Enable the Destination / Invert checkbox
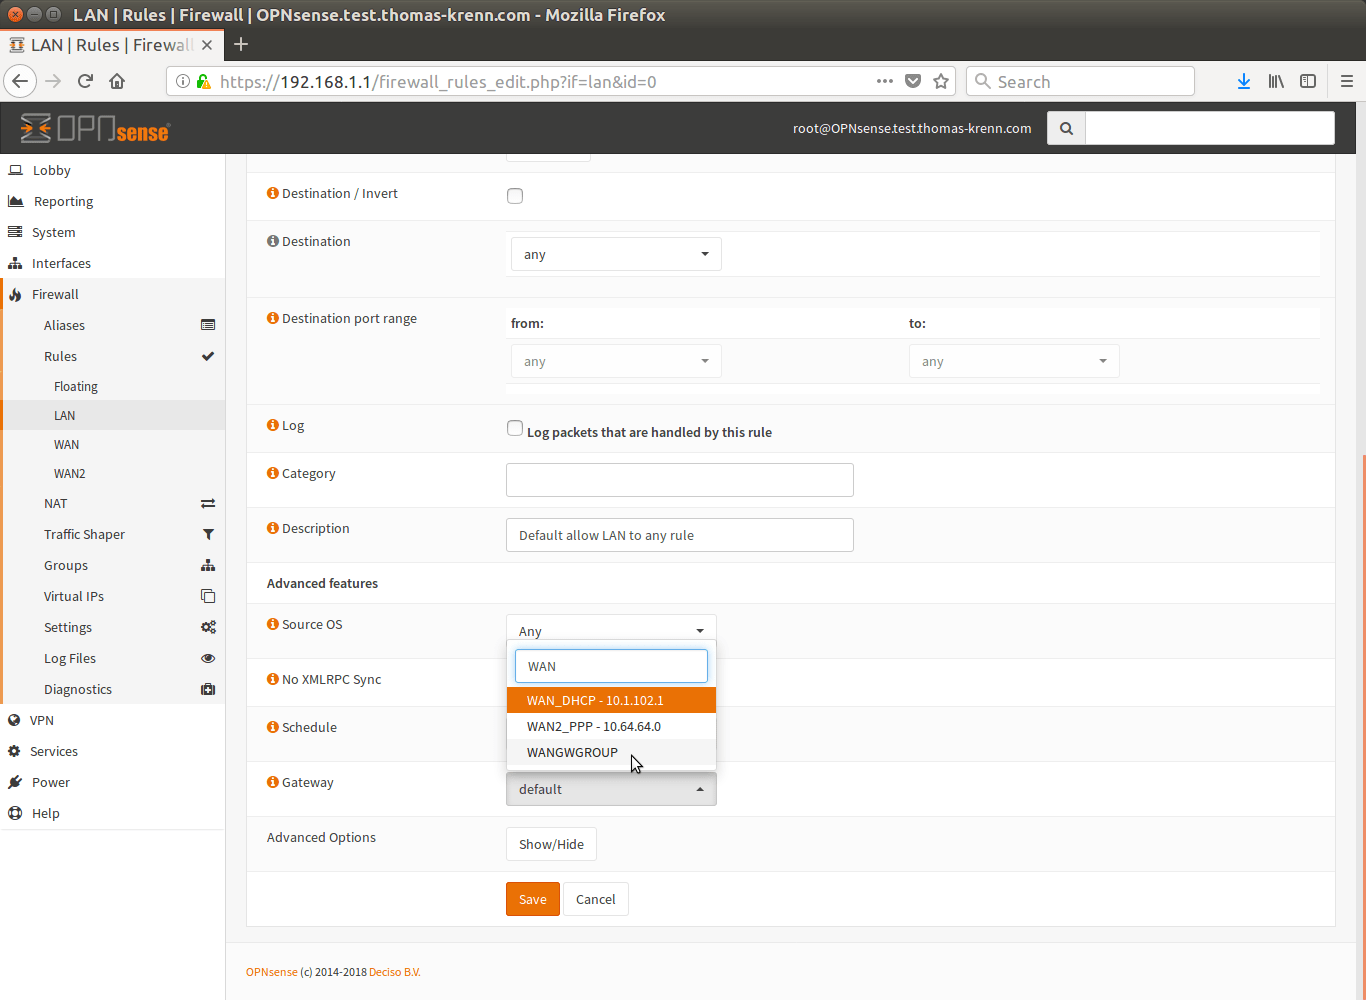The width and height of the screenshot is (1366, 1000). [515, 196]
